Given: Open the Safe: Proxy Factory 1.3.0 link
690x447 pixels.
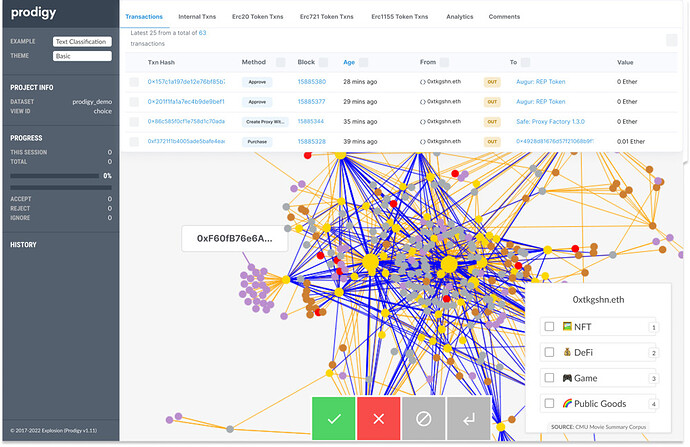Looking at the screenshot, I should [x=551, y=122].
